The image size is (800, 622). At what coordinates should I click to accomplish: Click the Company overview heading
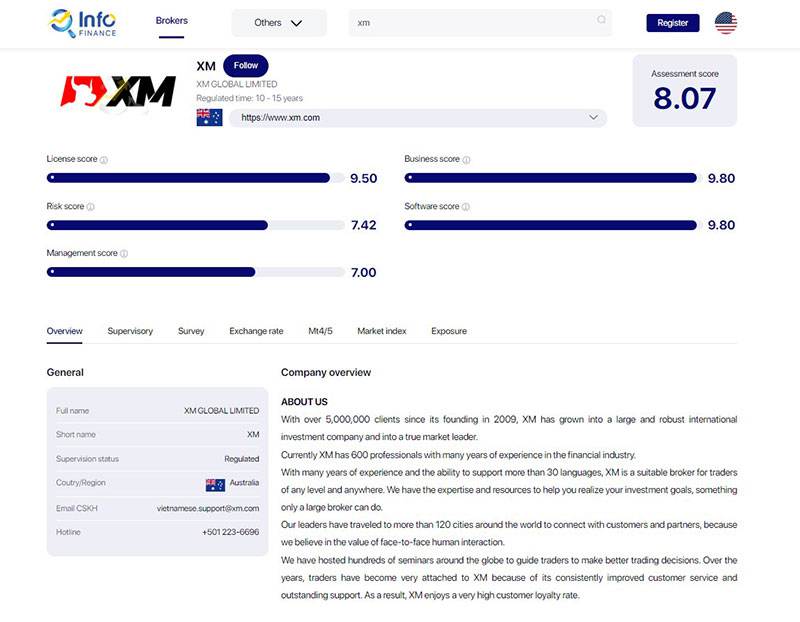[326, 372]
